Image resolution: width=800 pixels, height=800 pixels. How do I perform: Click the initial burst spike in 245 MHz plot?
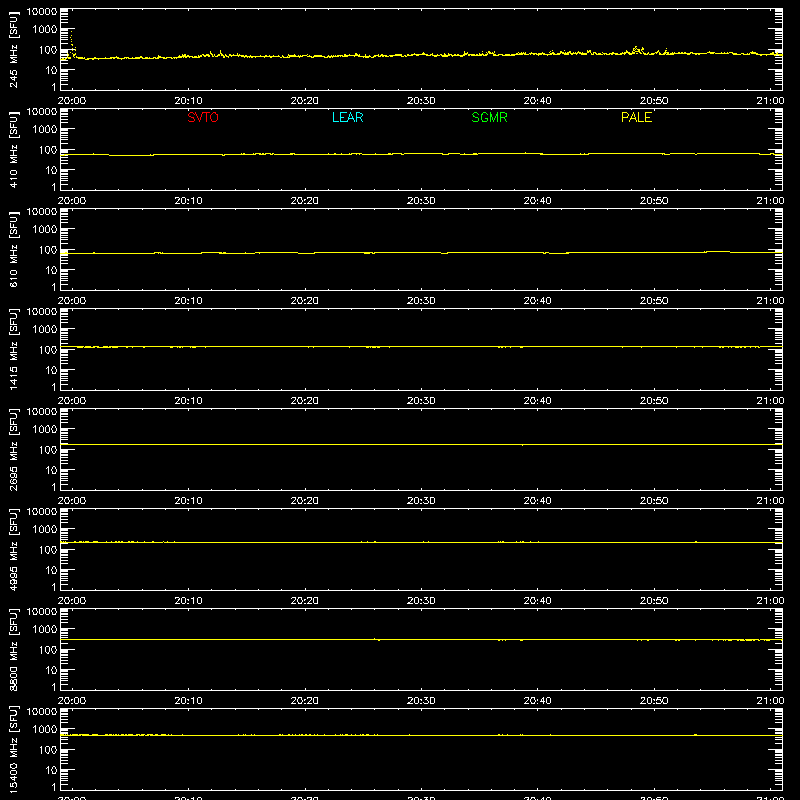point(72,43)
